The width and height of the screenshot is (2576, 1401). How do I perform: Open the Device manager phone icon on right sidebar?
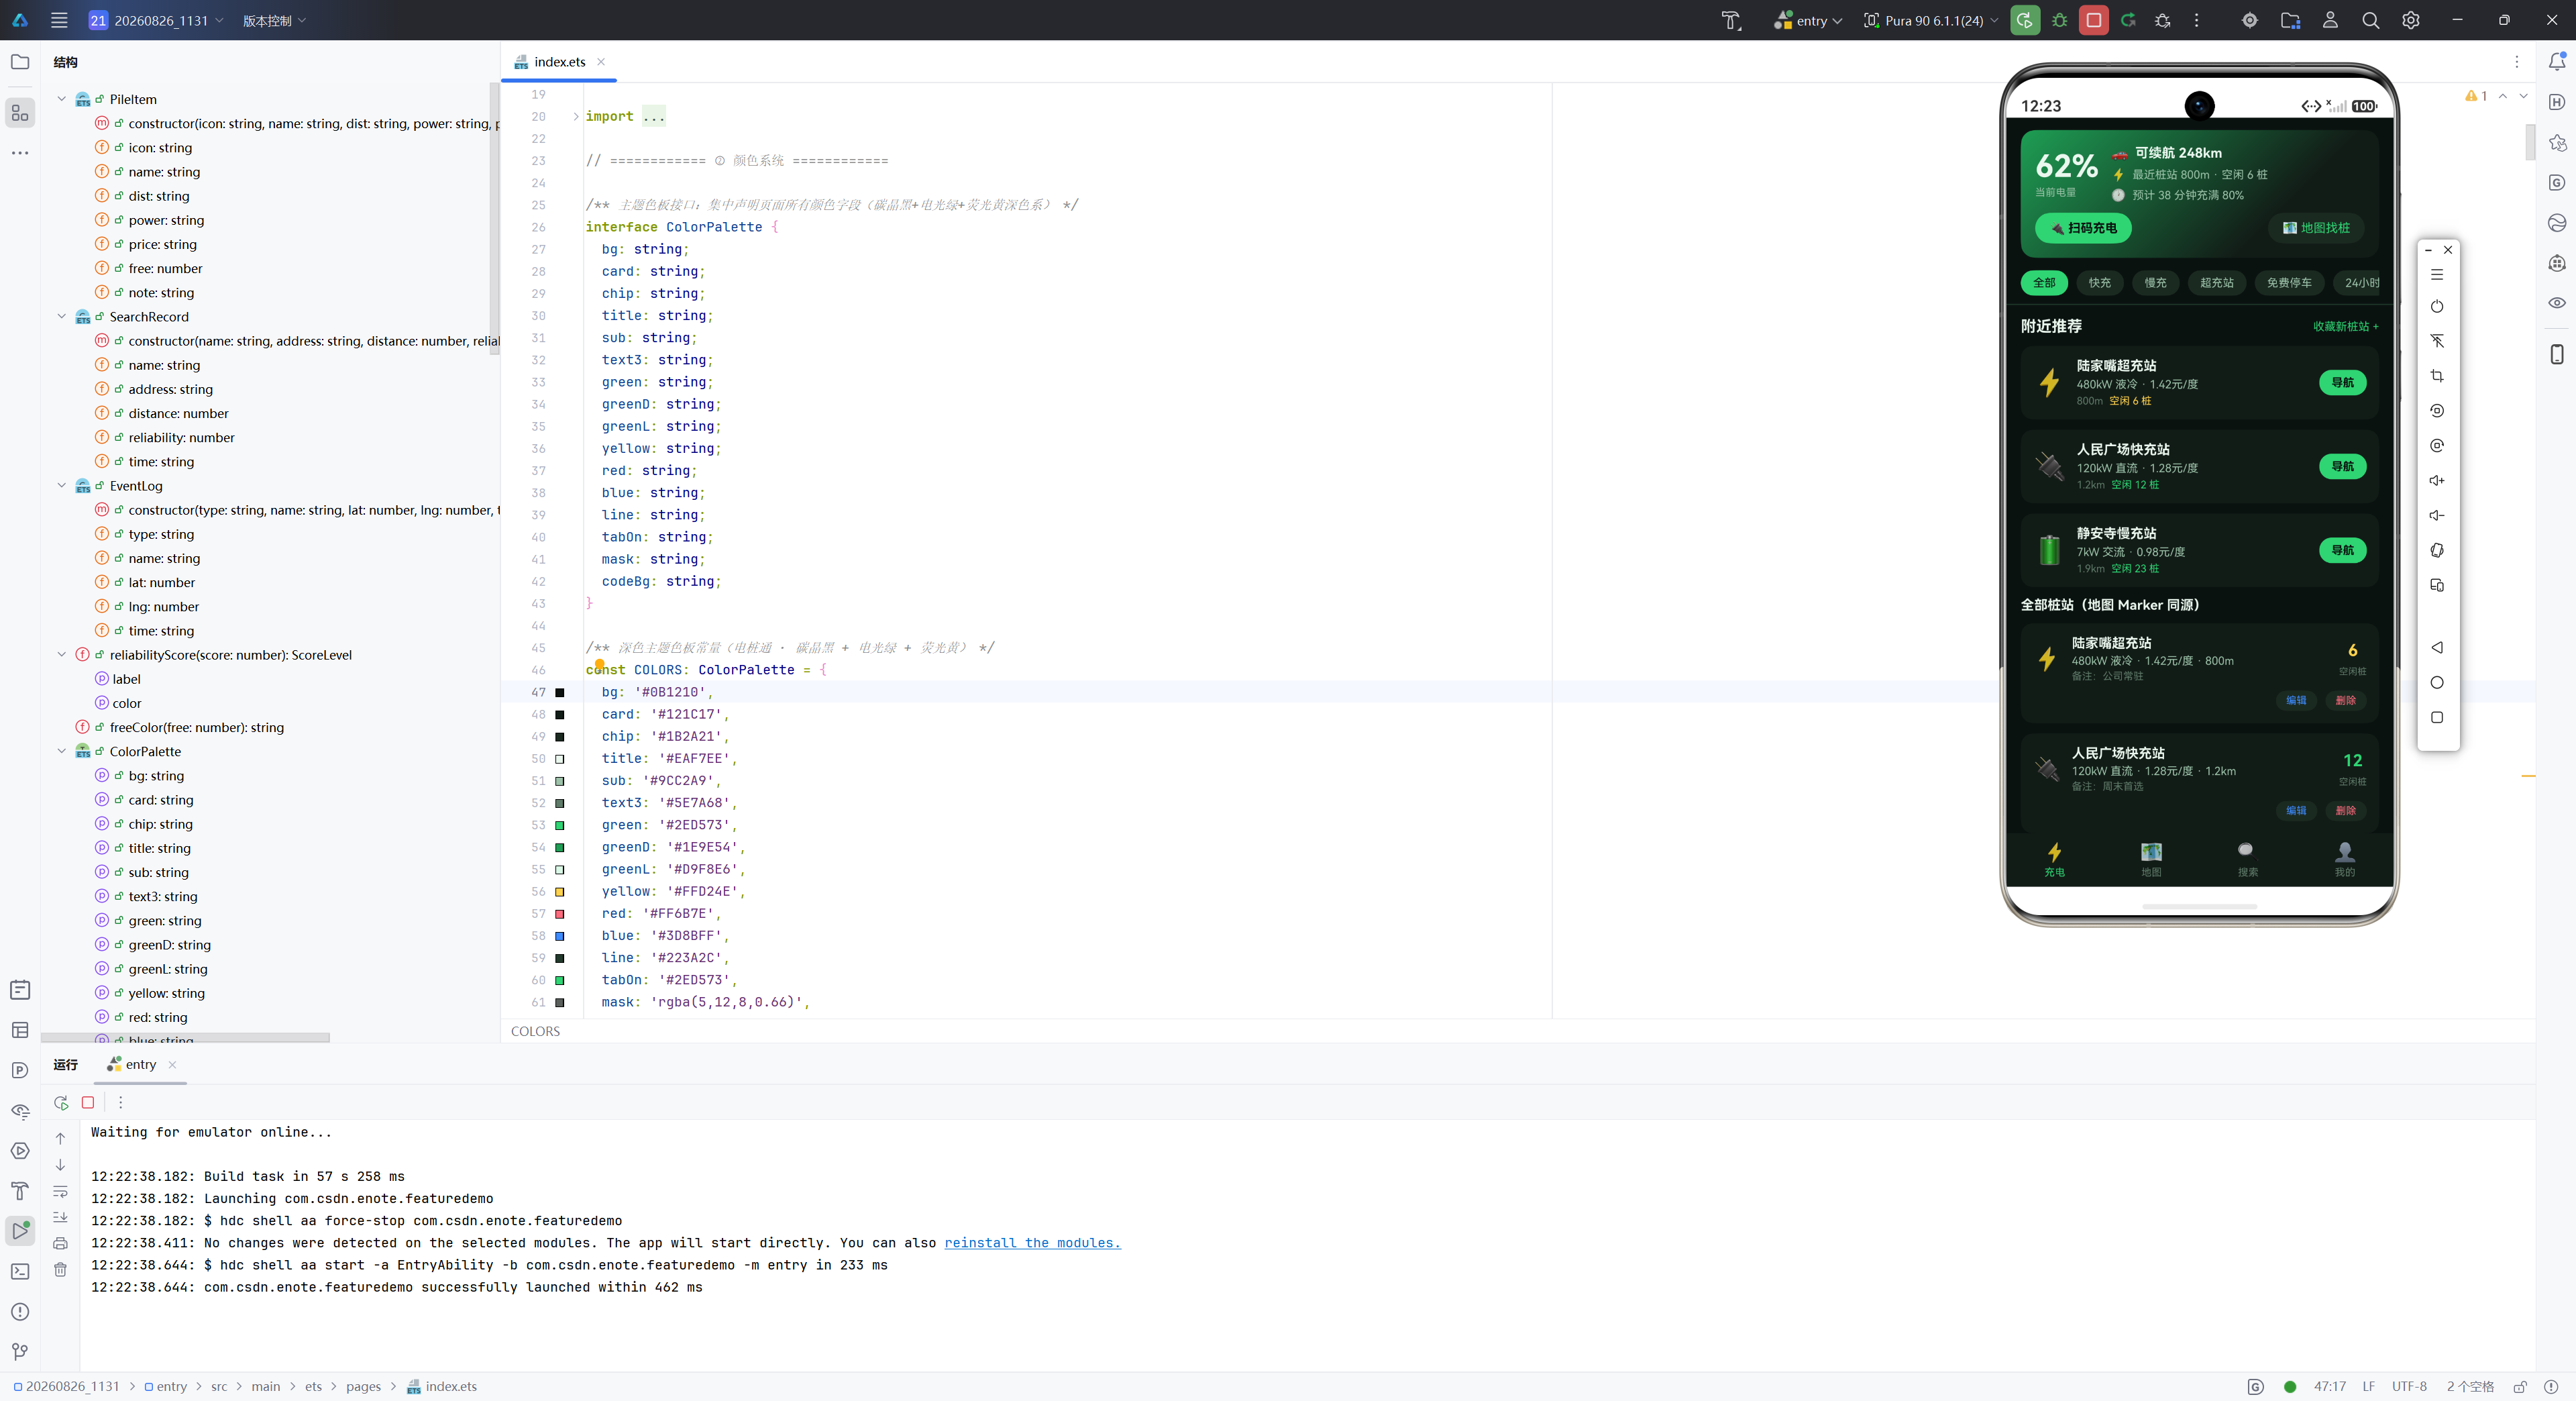(x=2557, y=354)
